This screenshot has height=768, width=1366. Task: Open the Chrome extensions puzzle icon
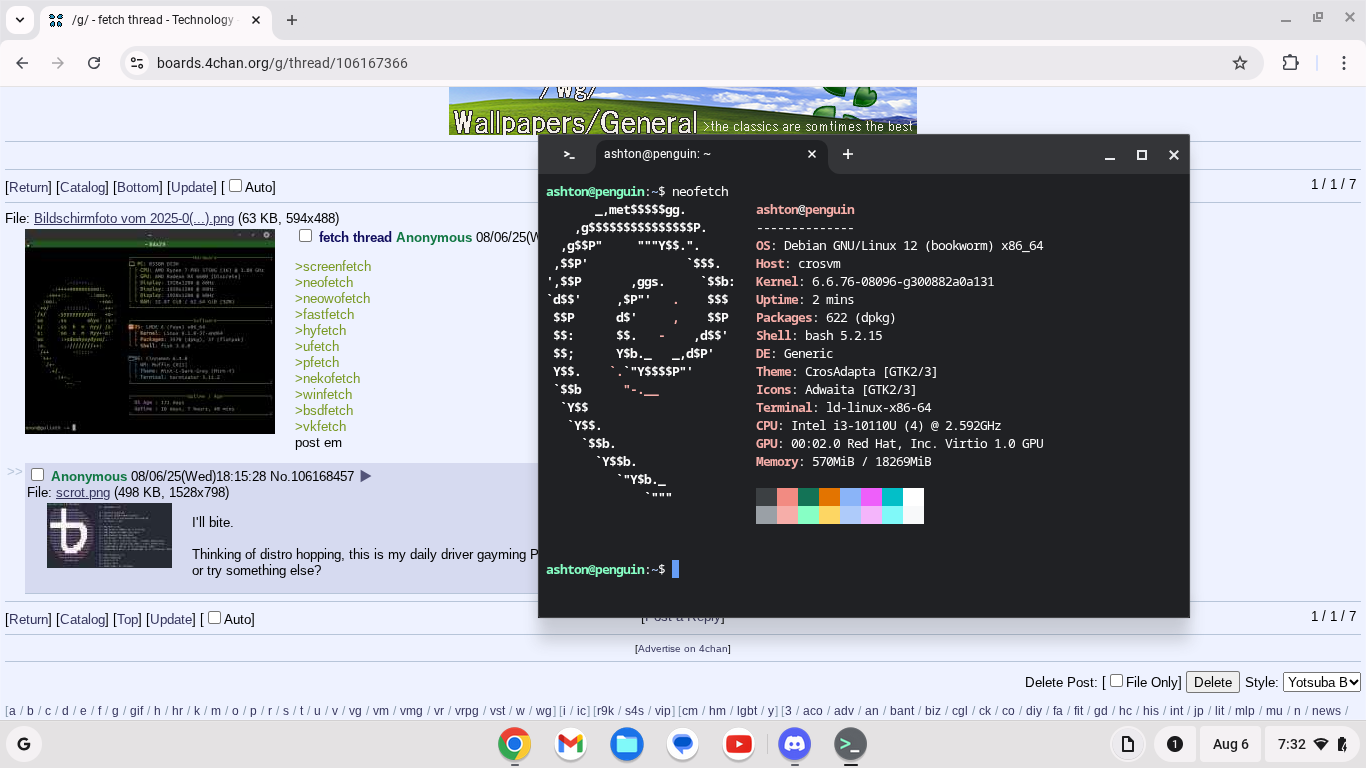pos(1290,63)
